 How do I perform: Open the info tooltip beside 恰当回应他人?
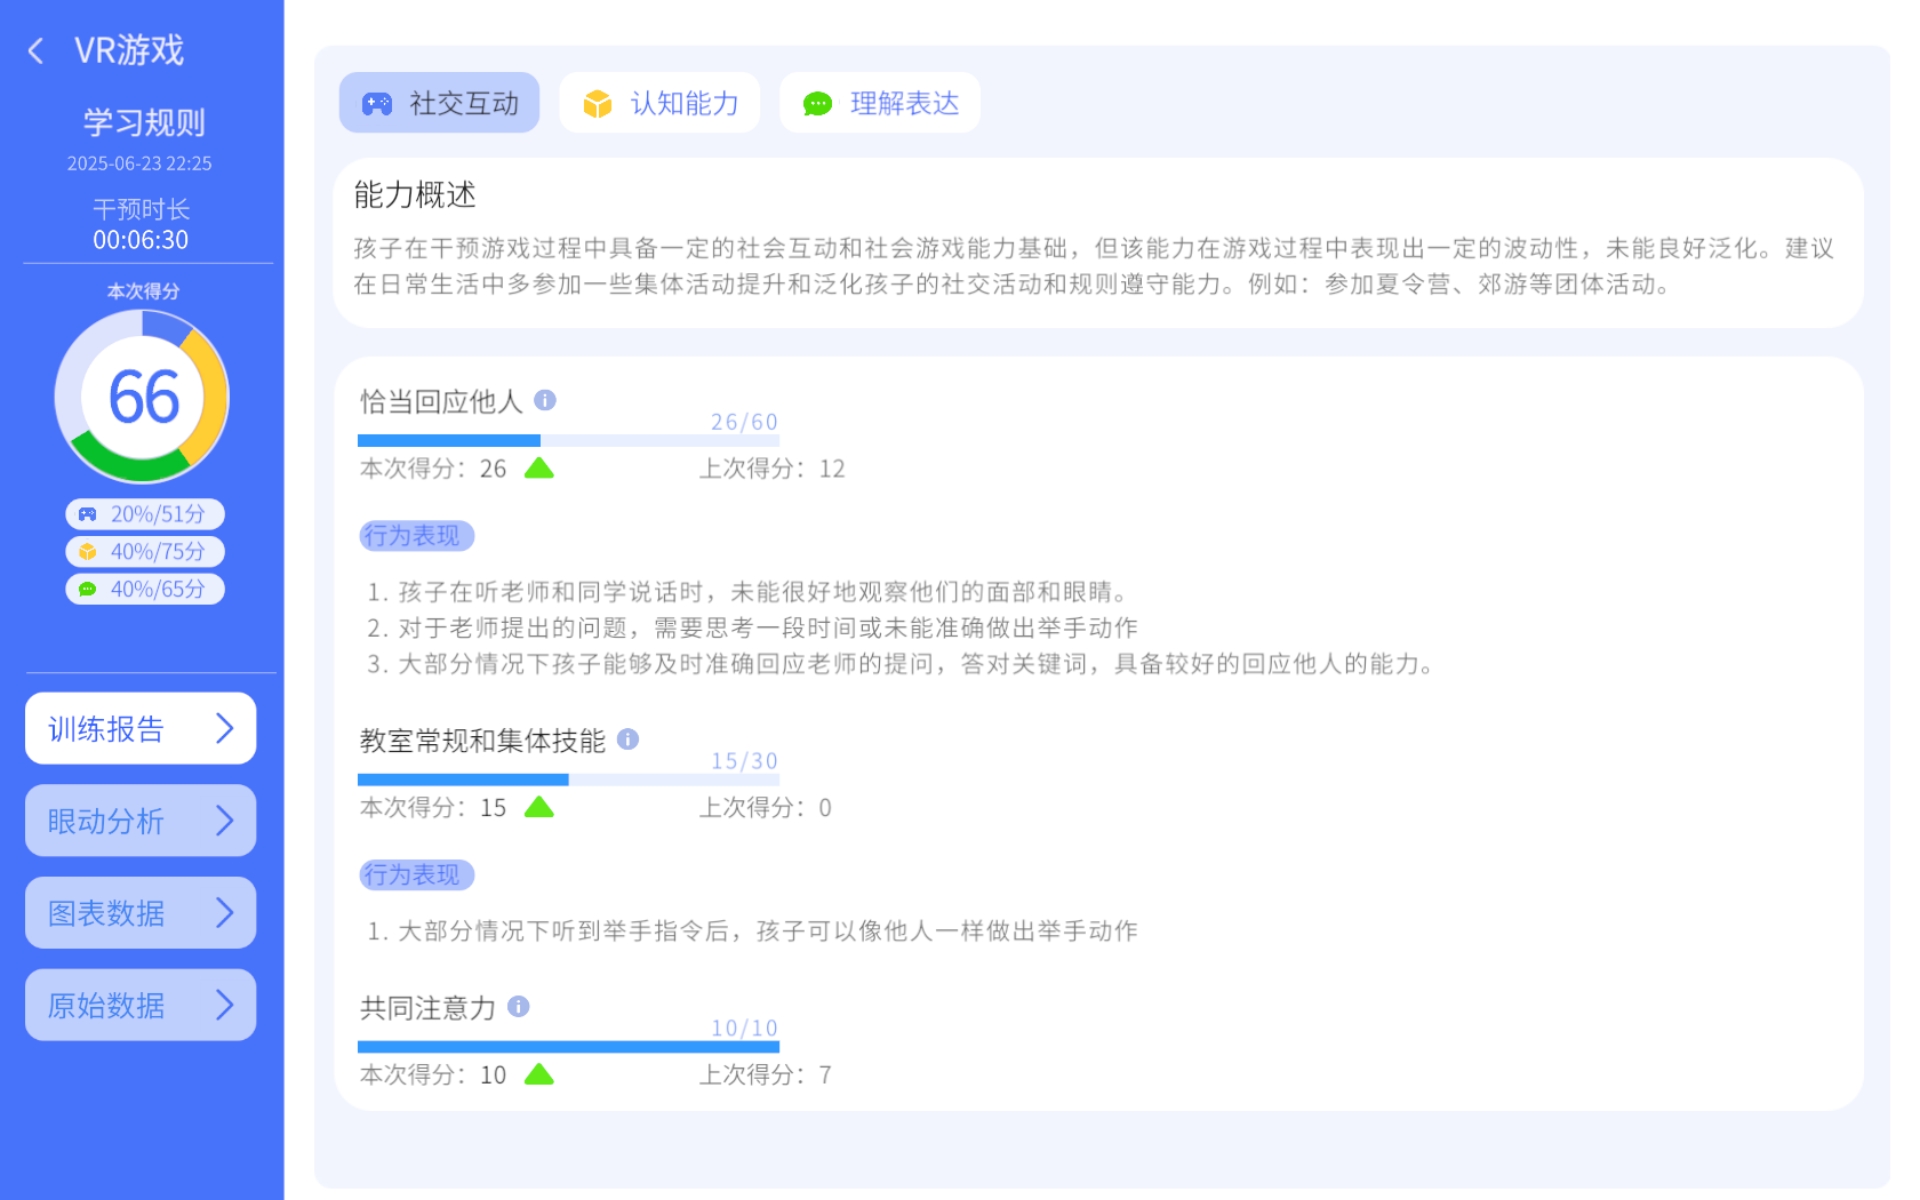(545, 400)
